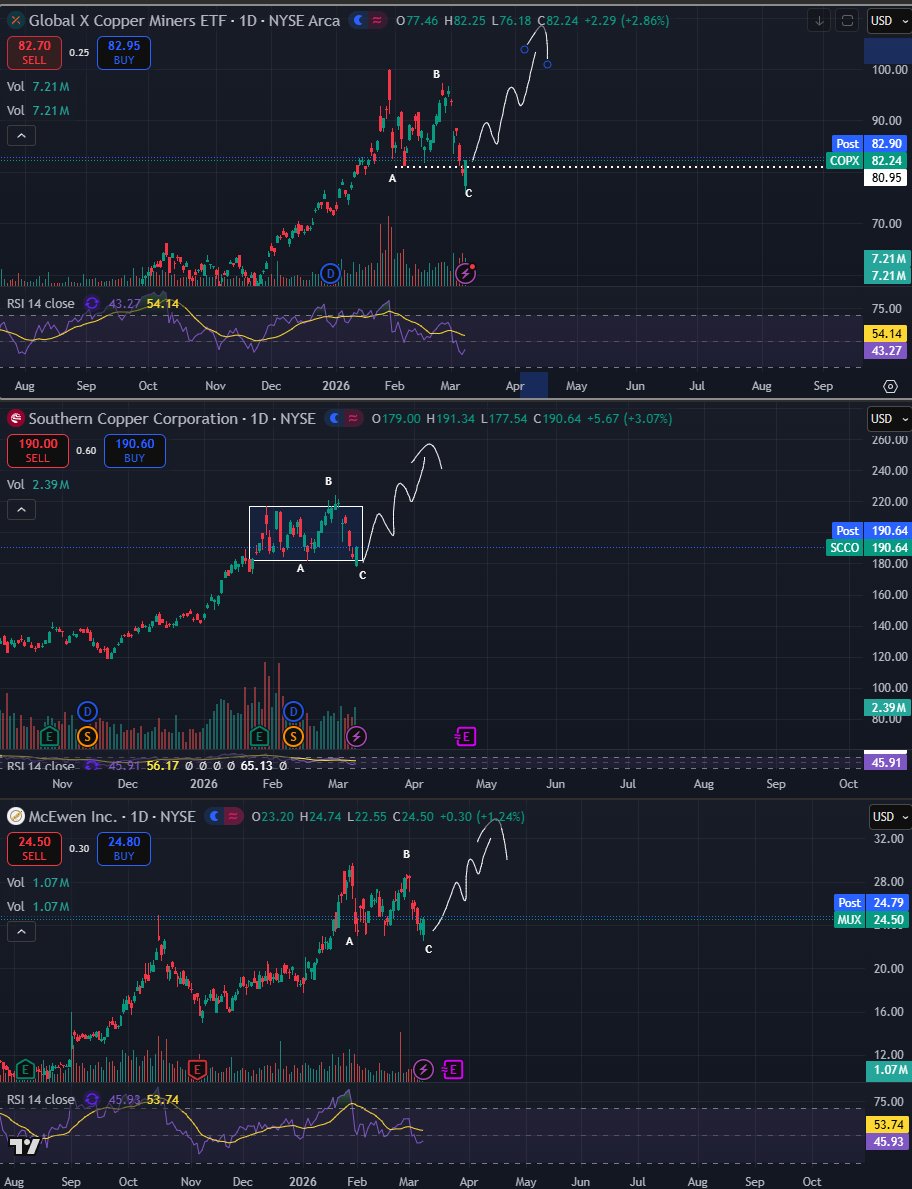Viewport: 912px width, 1189px height.
Task: Click the February dividend D marker on SCCO chart
Action: point(293,711)
